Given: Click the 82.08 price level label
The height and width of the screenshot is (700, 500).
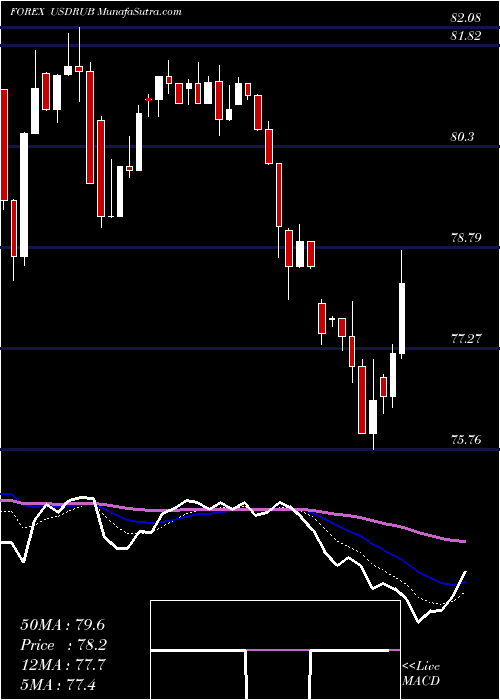Looking at the screenshot, I should point(466,18).
